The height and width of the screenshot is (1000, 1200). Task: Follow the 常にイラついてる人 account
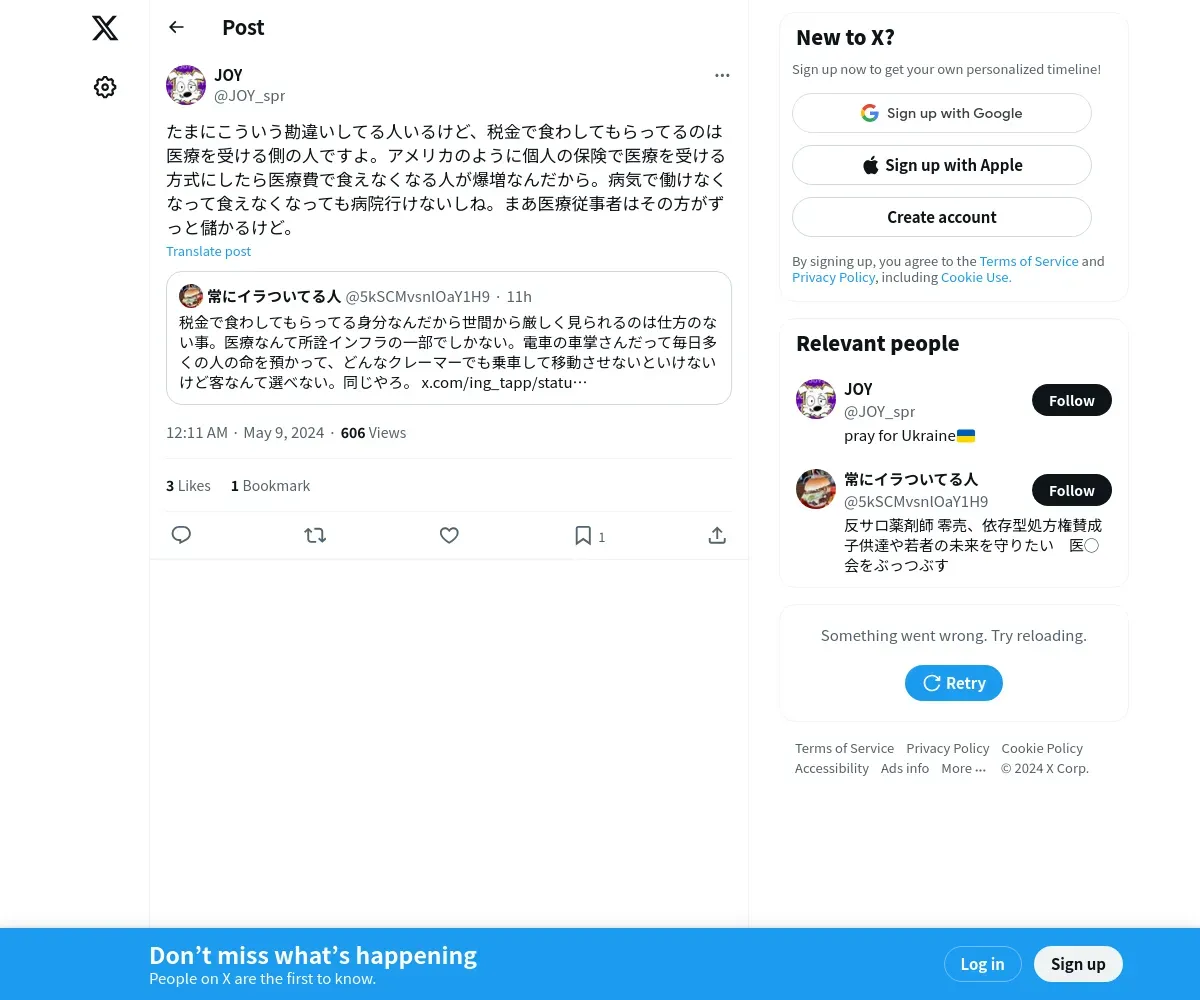tap(1072, 490)
